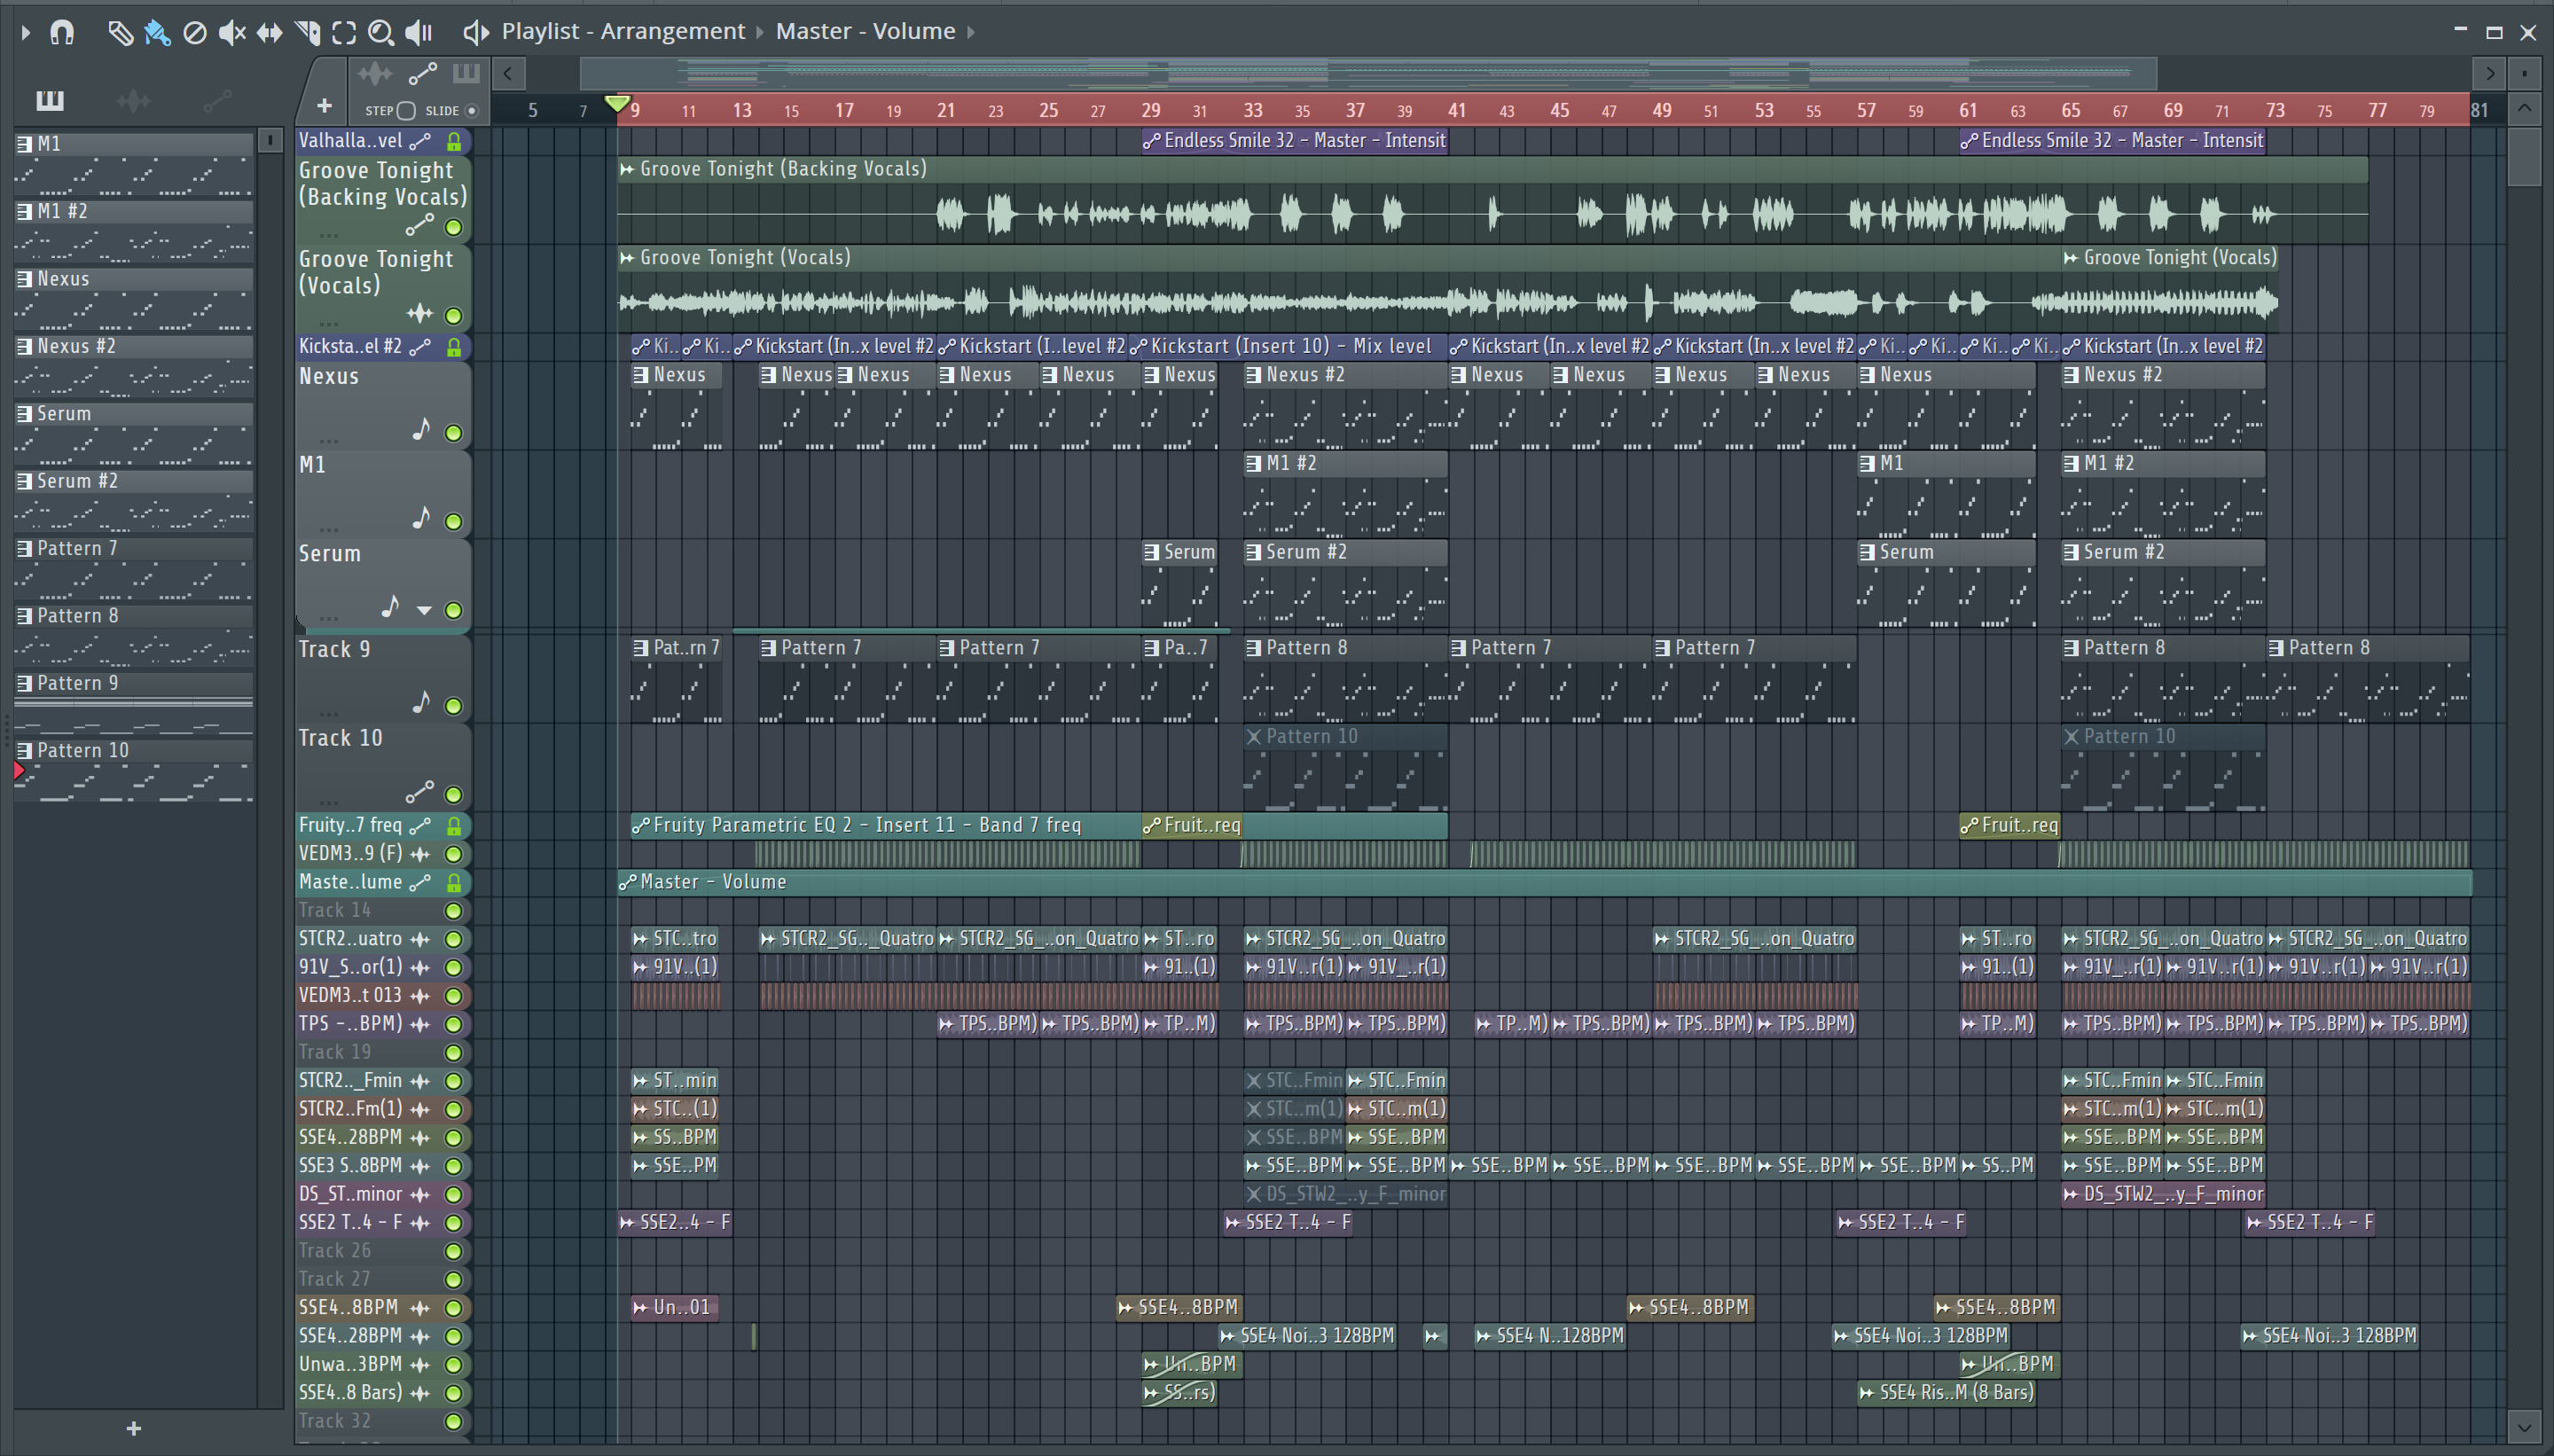Screen dimensions: 2554x1456
Task: Show pattern clips in the picker panel
Action: [49, 100]
